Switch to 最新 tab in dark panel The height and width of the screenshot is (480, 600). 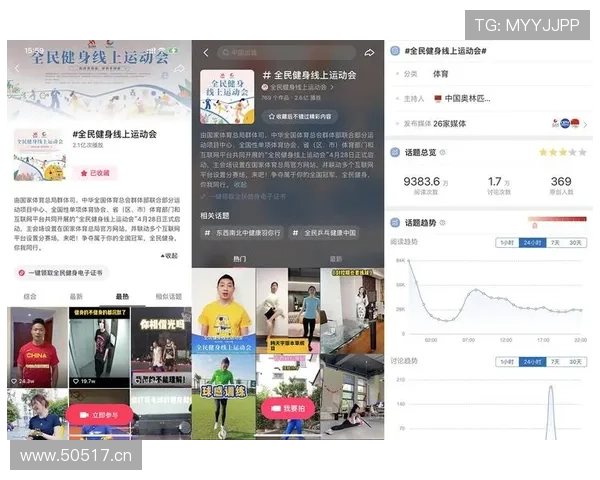(336, 259)
